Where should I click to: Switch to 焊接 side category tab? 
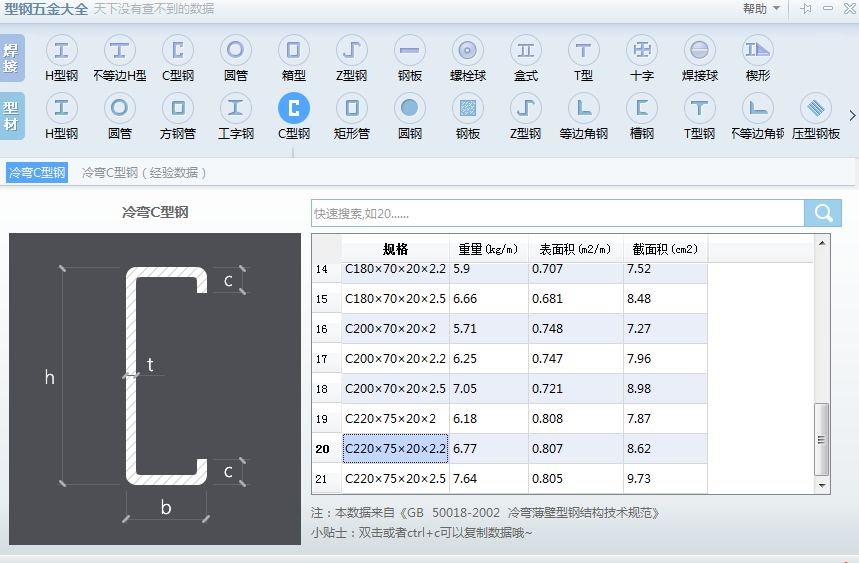point(12,58)
